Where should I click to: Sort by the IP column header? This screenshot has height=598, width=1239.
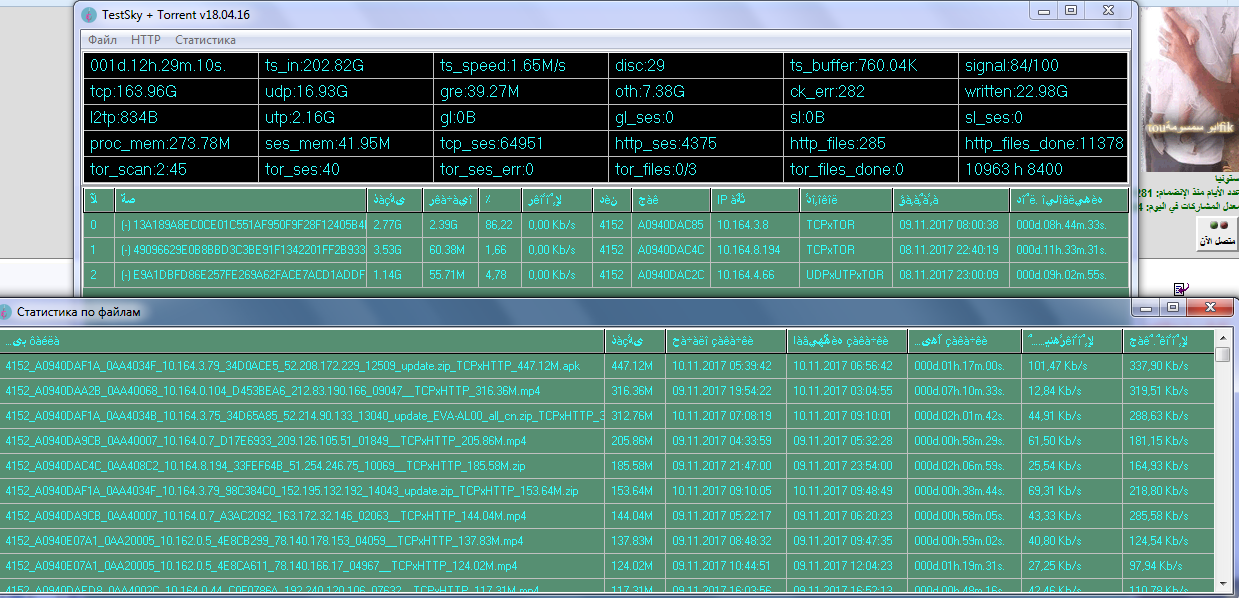(x=730, y=198)
